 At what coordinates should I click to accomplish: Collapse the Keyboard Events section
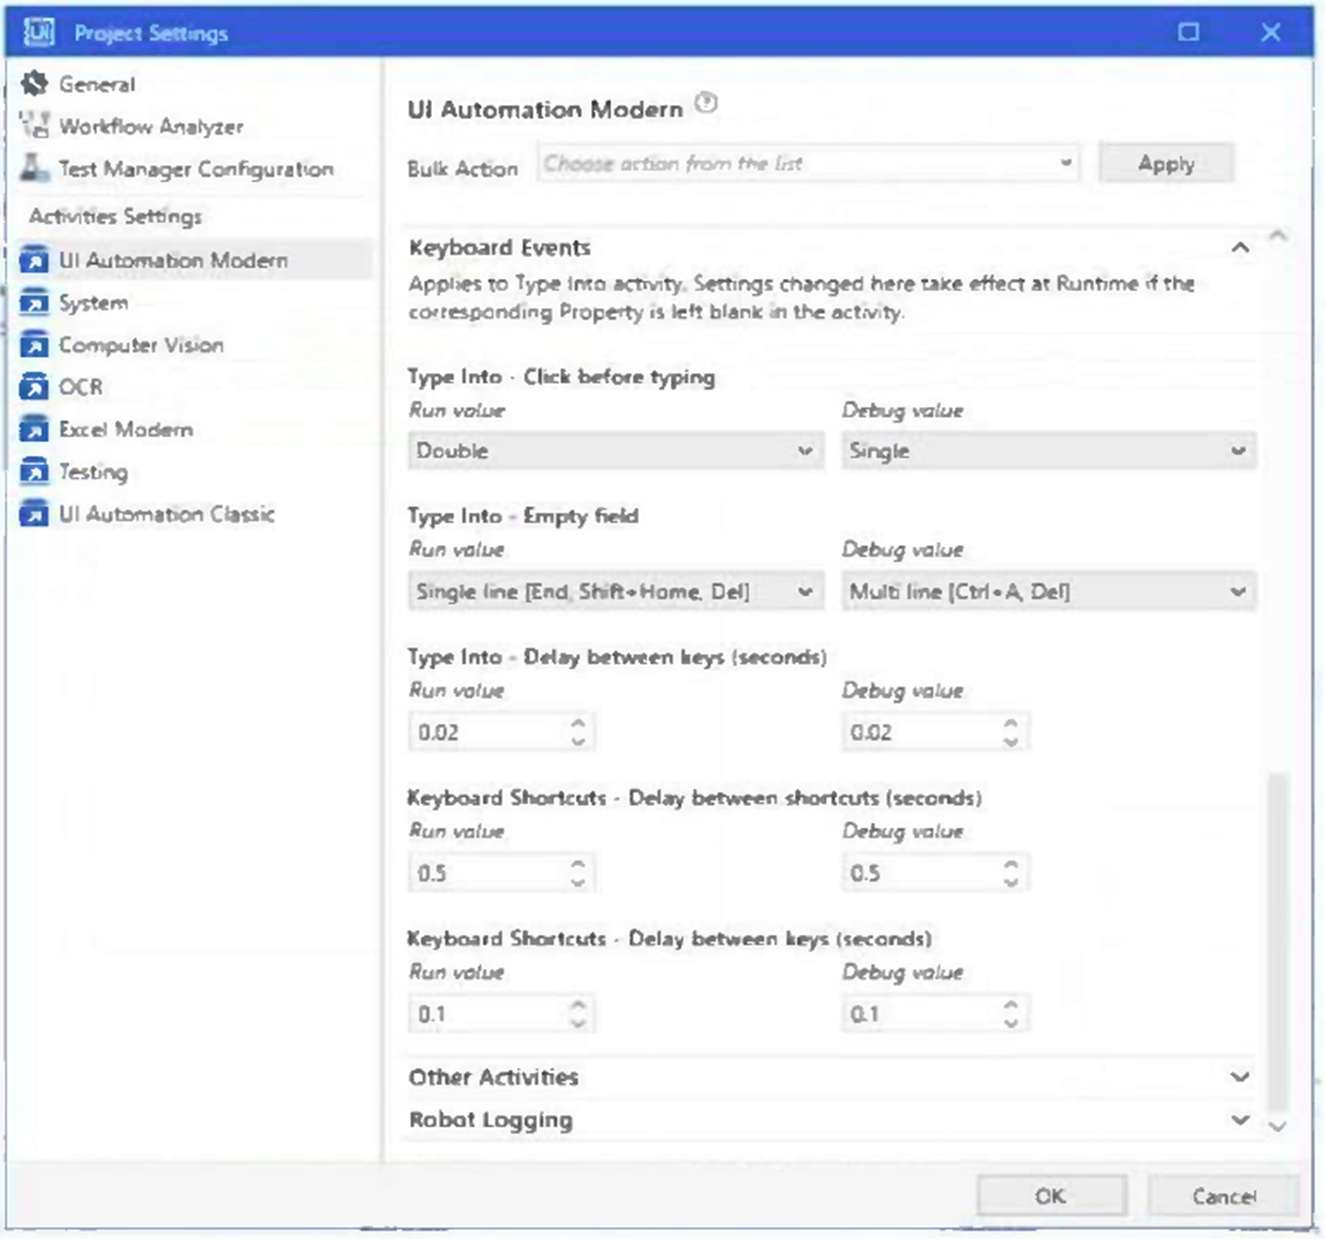point(1240,248)
